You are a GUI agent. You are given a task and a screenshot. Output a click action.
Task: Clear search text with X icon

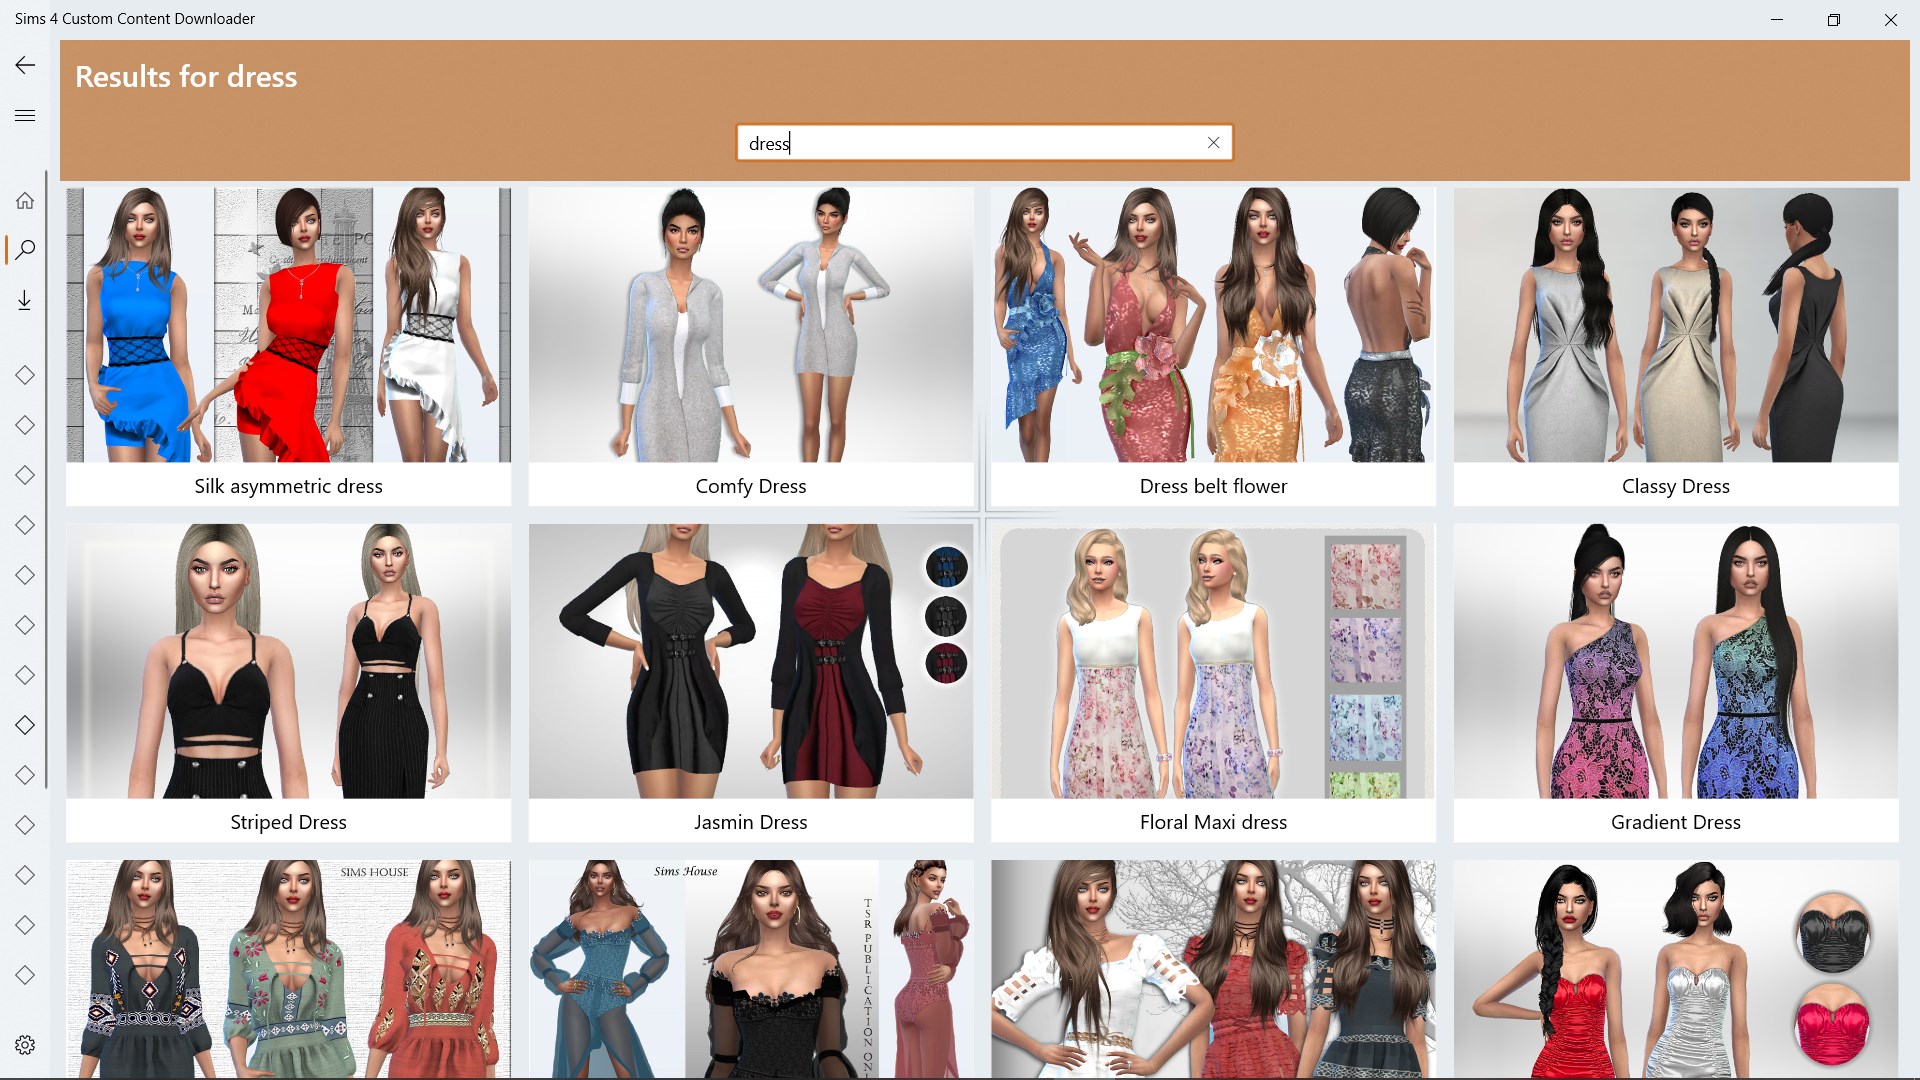(1213, 143)
